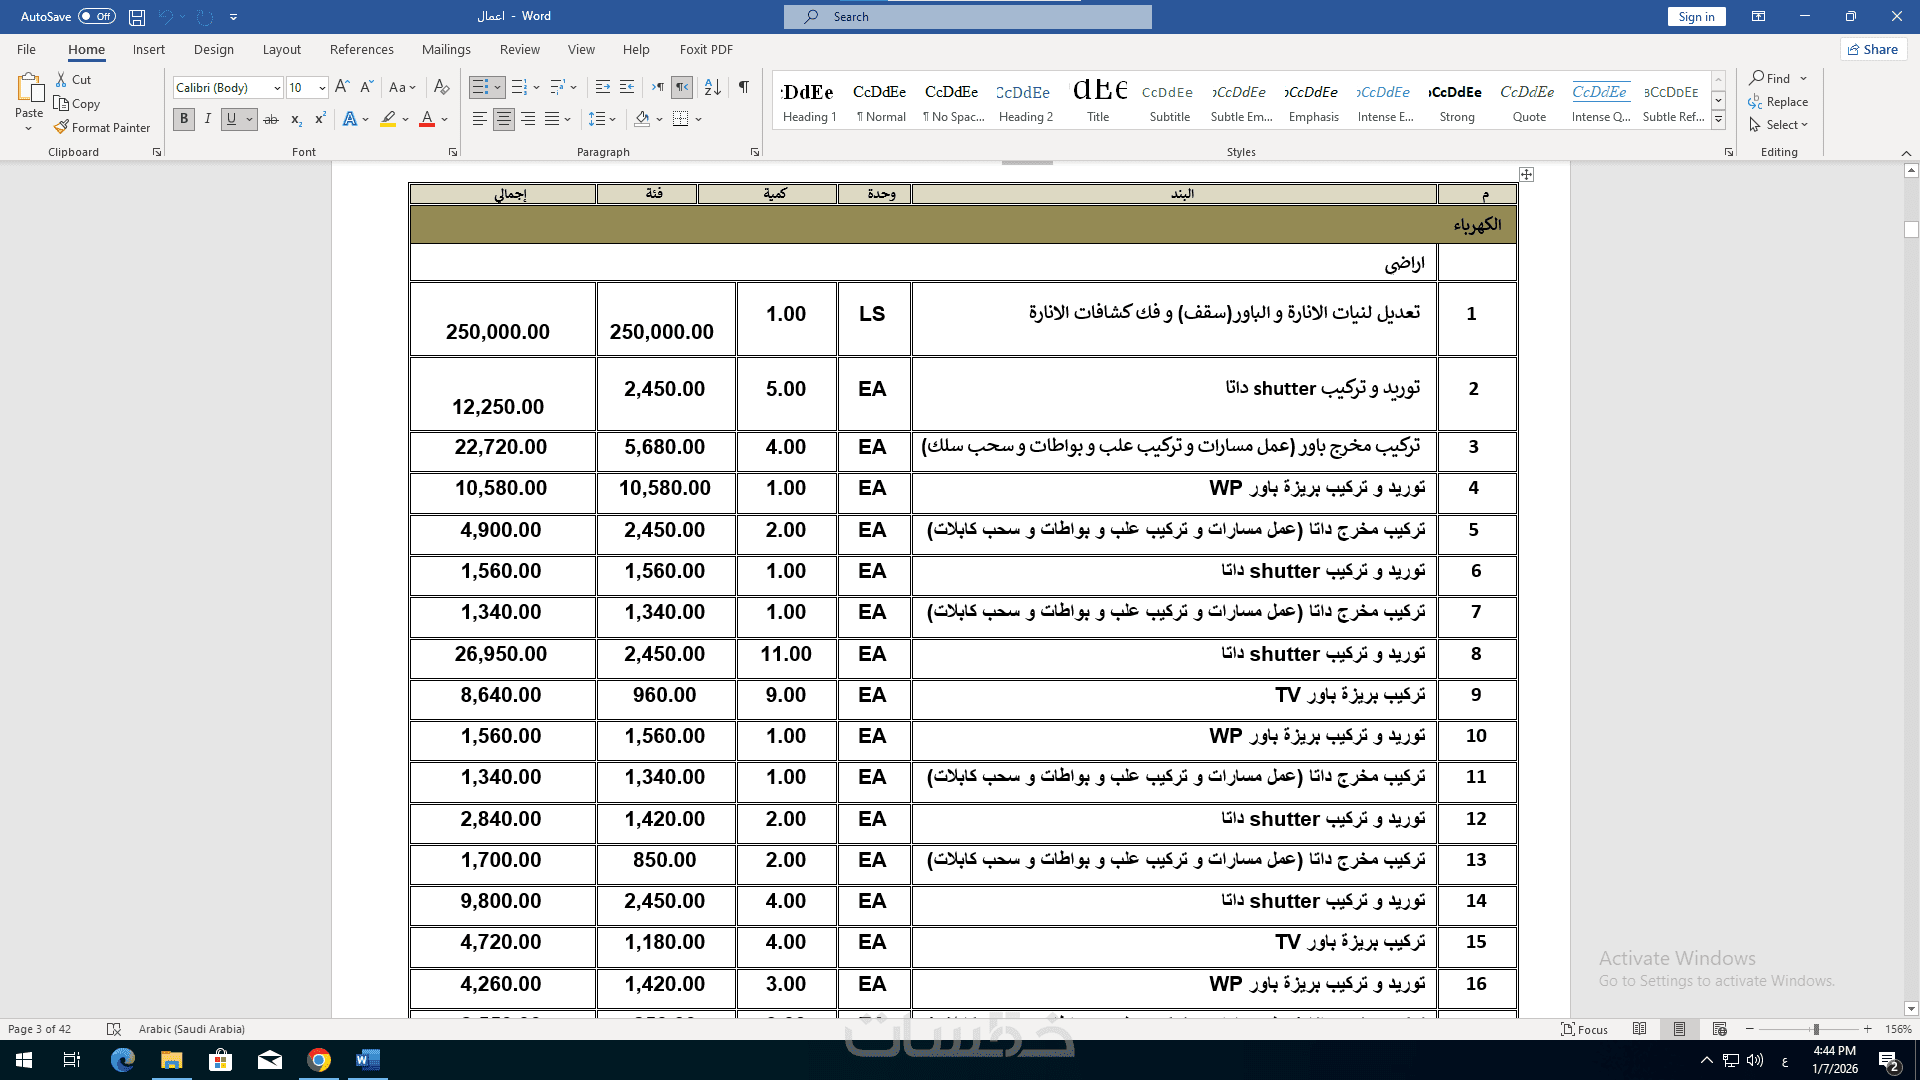Viewport: 1920px width, 1080px height.
Task: Toggle Show/Hide paragraph marks
Action: 744,88
